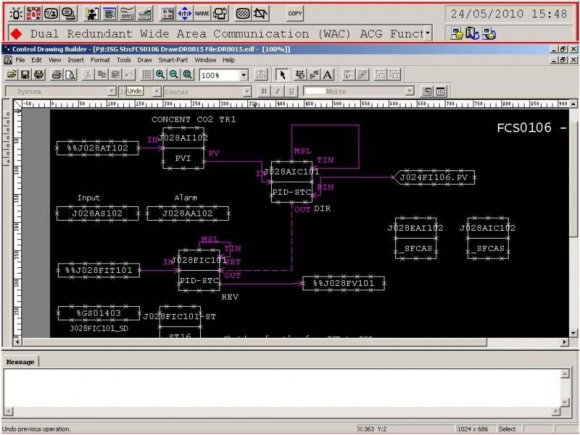Click the COPY button in system bar
Image resolution: width=580 pixels, height=435 pixels.
(x=295, y=13)
